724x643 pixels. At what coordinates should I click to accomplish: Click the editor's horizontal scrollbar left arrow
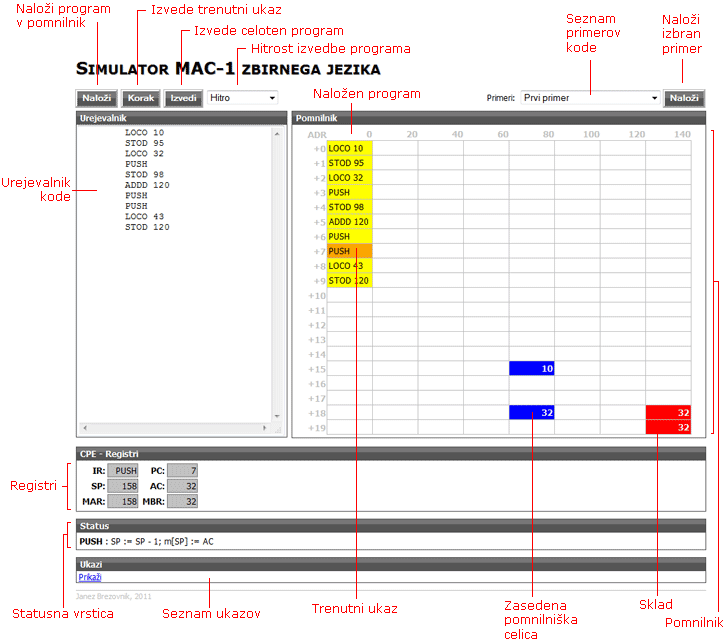pos(84,428)
